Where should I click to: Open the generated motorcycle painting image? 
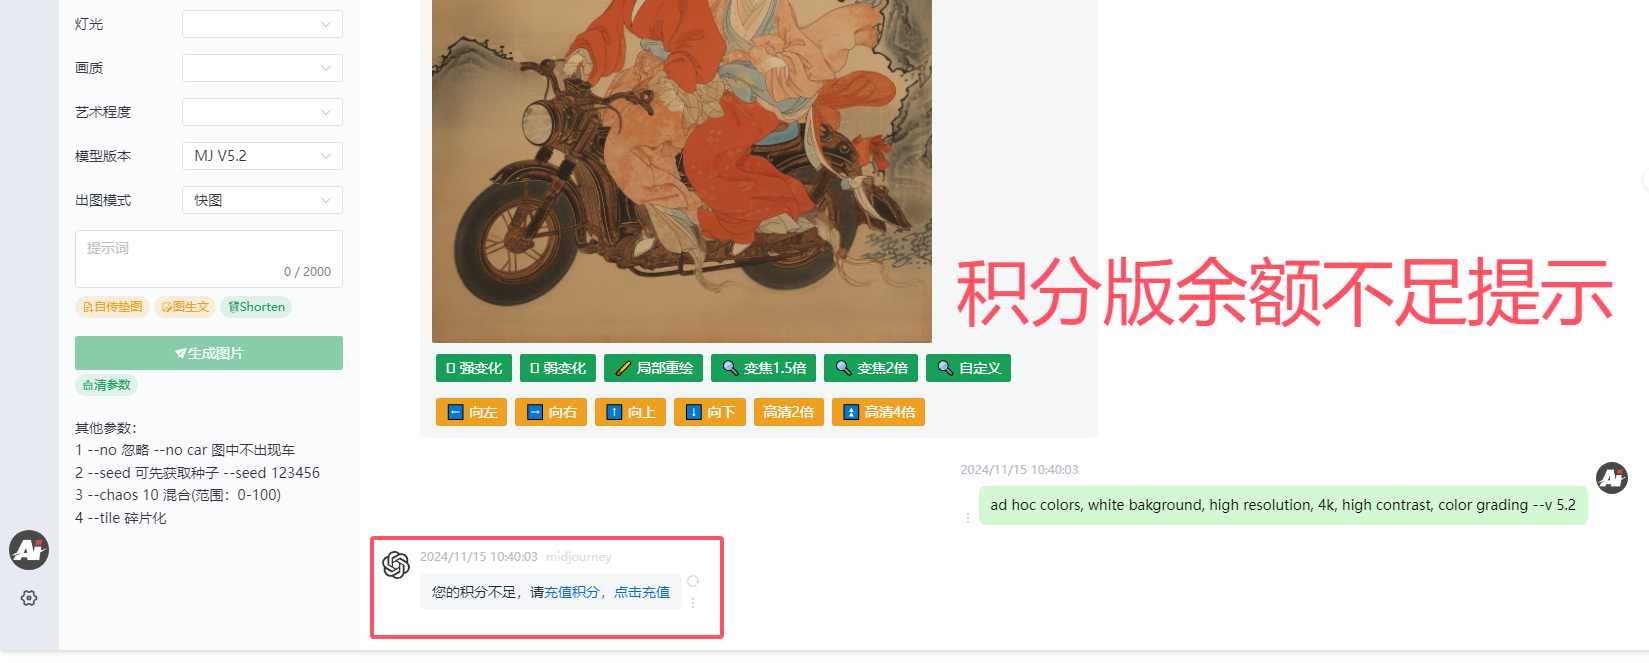coord(682,171)
